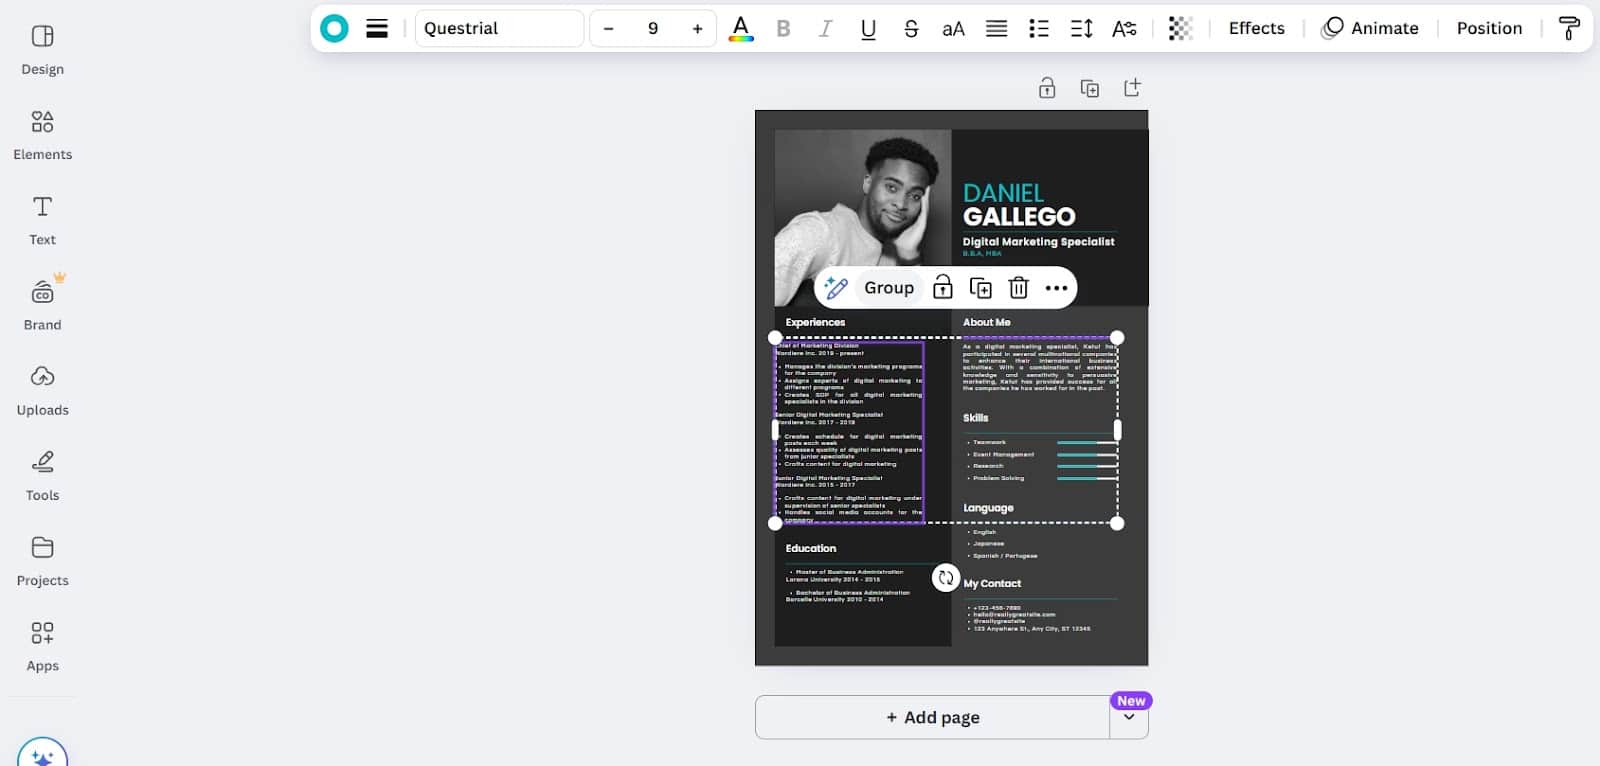Image resolution: width=1600 pixels, height=766 pixels.
Task: Toggle strikethrough formatting
Action: (911, 28)
